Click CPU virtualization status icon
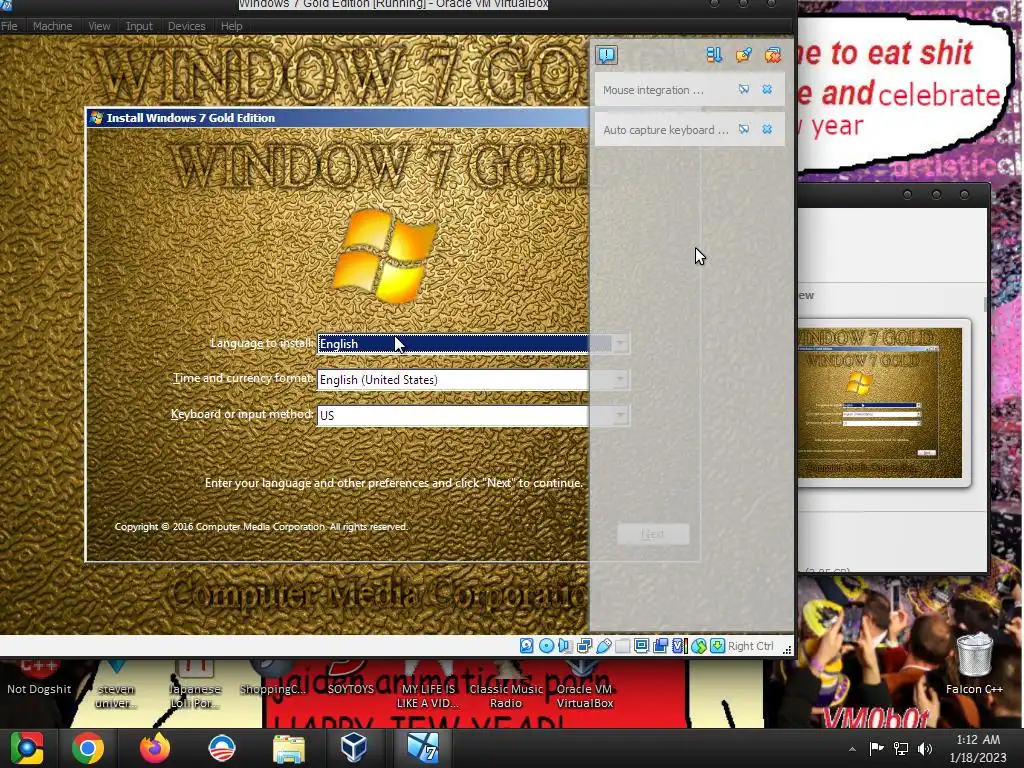This screenshot has width=1024, height=768. coord(679,646)
